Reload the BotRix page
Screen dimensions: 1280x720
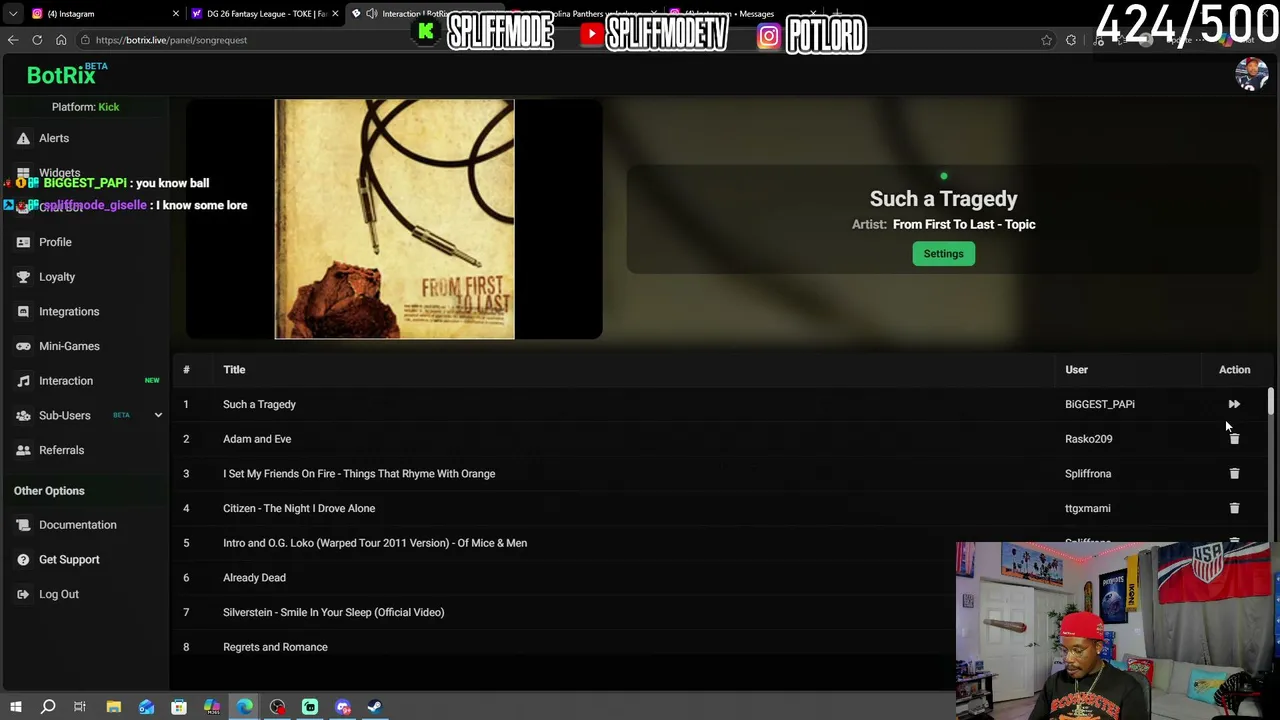pyautogui.click(x=37, y=40)
